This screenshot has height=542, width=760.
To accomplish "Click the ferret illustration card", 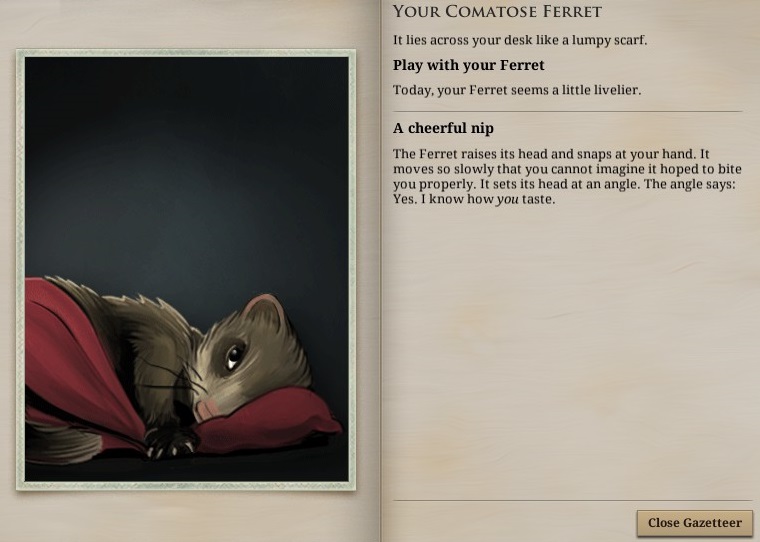I will (x=186, y=270).
